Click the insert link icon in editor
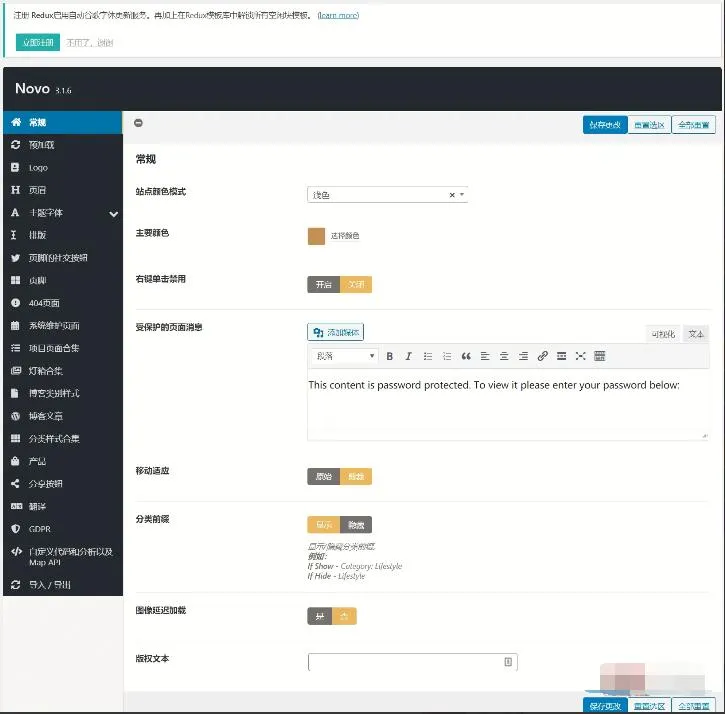The height and width of the screenshot is (714, 725). (x=542, y=356)
